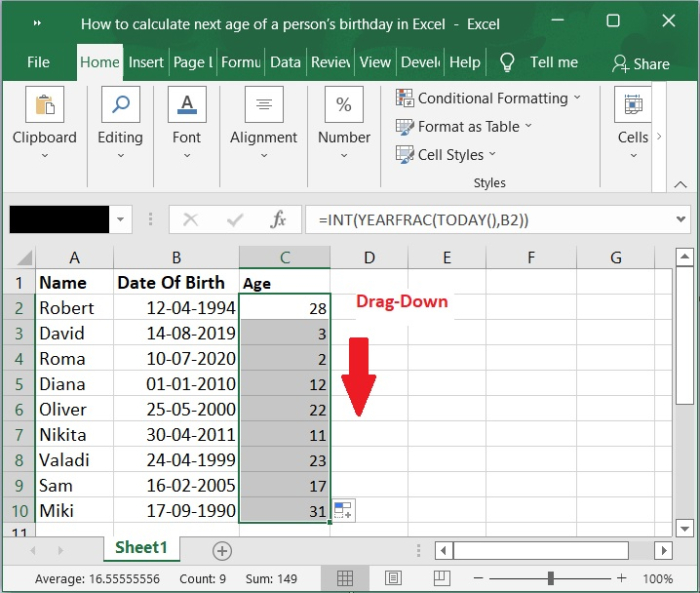700x593 pixels.
Task: Click the Format as Table icon
Action: pyautogui.click(x=404, y=127)
